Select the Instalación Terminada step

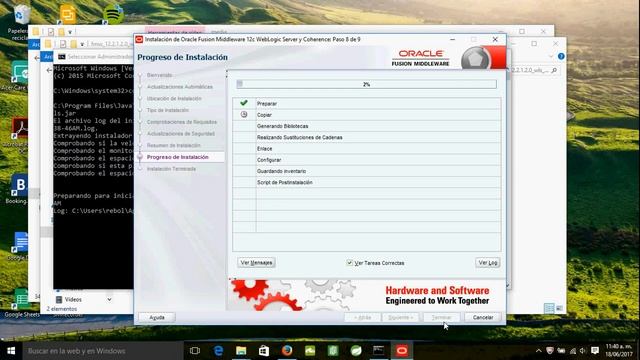tap(171, 169)
